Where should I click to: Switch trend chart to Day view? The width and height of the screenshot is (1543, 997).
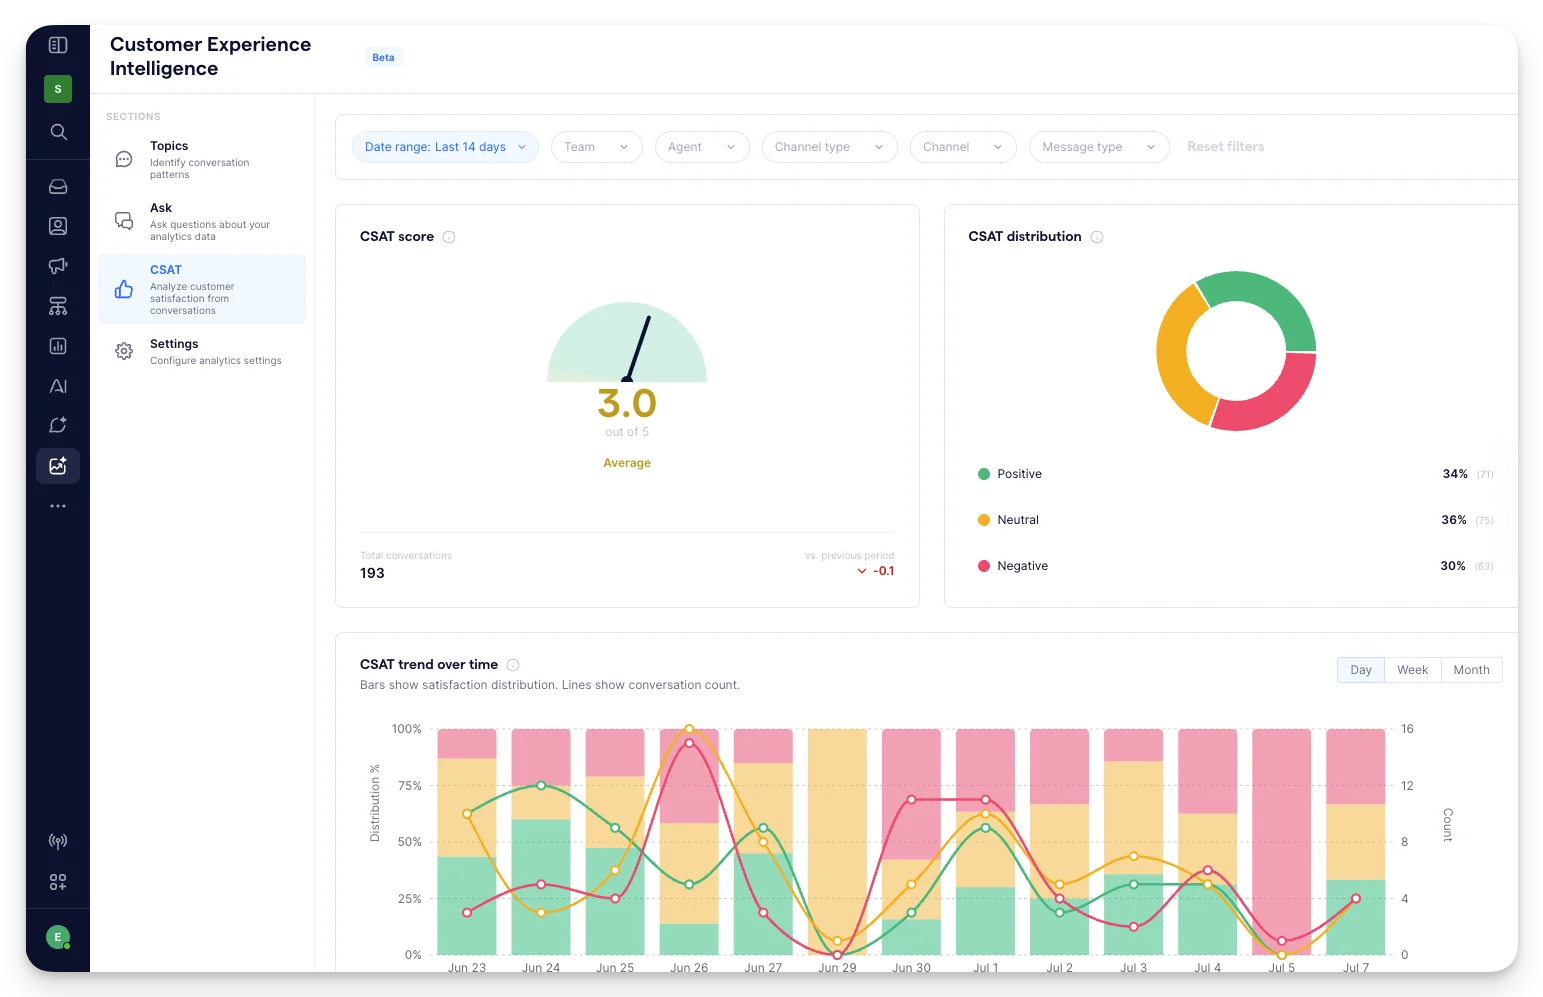click(x=1361, y=670)
